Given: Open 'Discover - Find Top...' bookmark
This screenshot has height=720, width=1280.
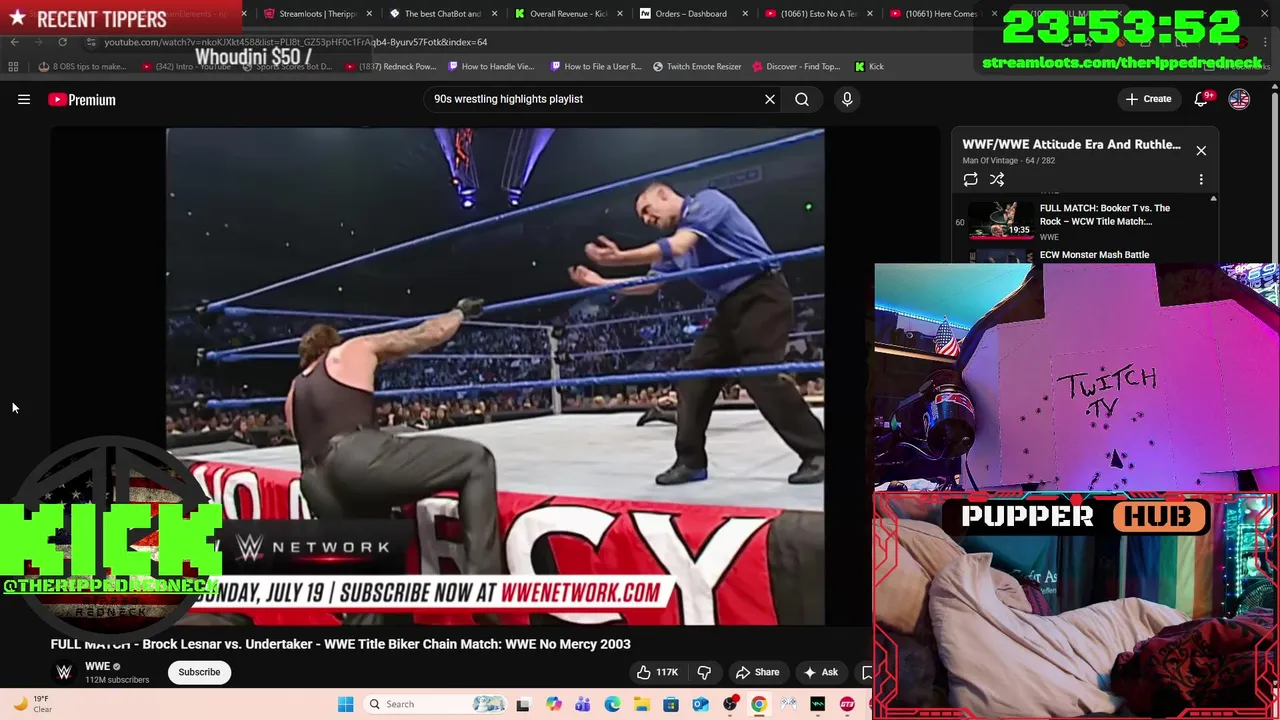Looking at the screenshot, I should click(796, 67).
